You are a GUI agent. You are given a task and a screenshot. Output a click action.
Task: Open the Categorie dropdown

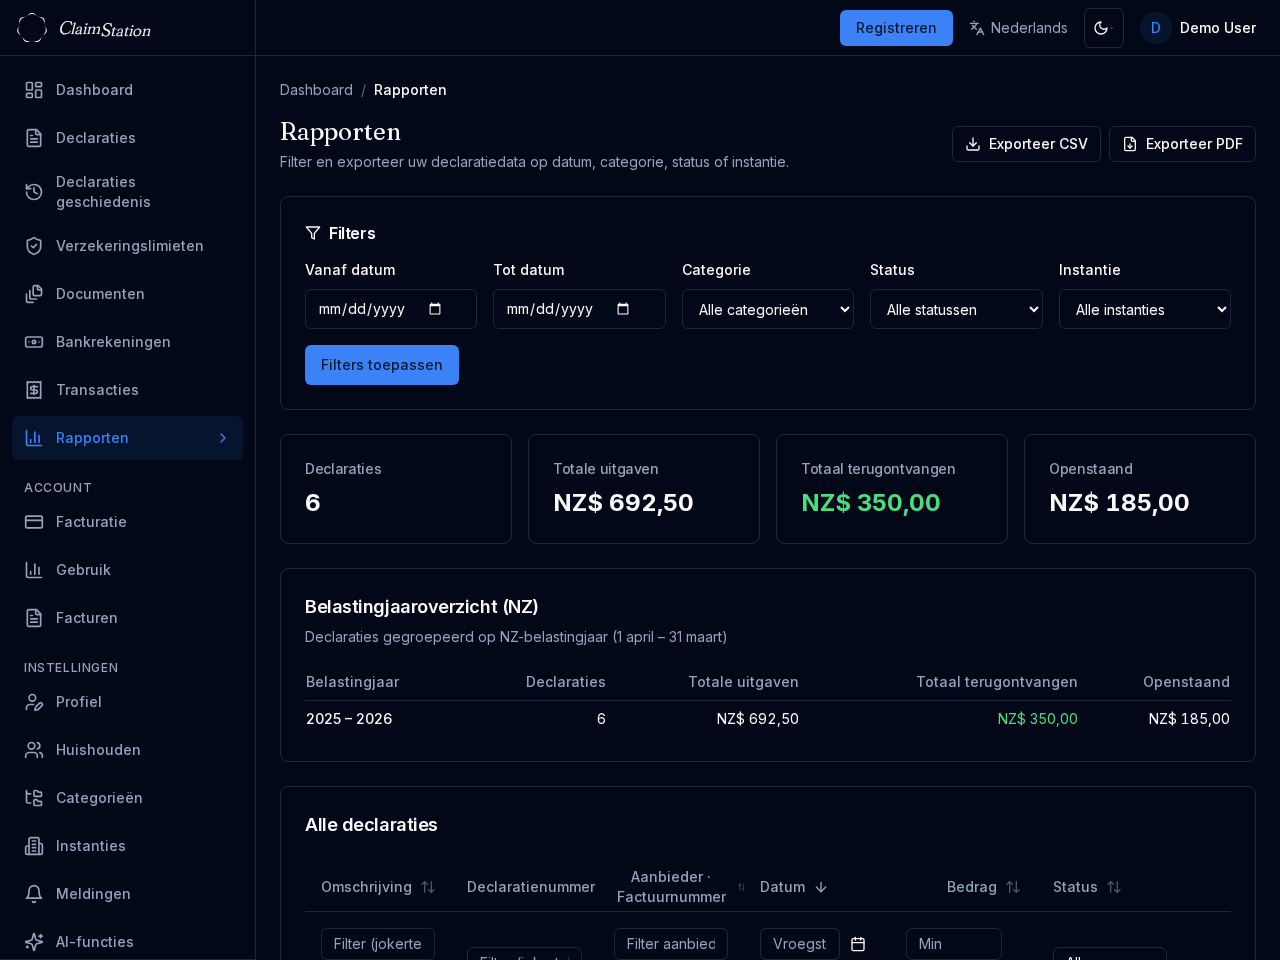767,309
